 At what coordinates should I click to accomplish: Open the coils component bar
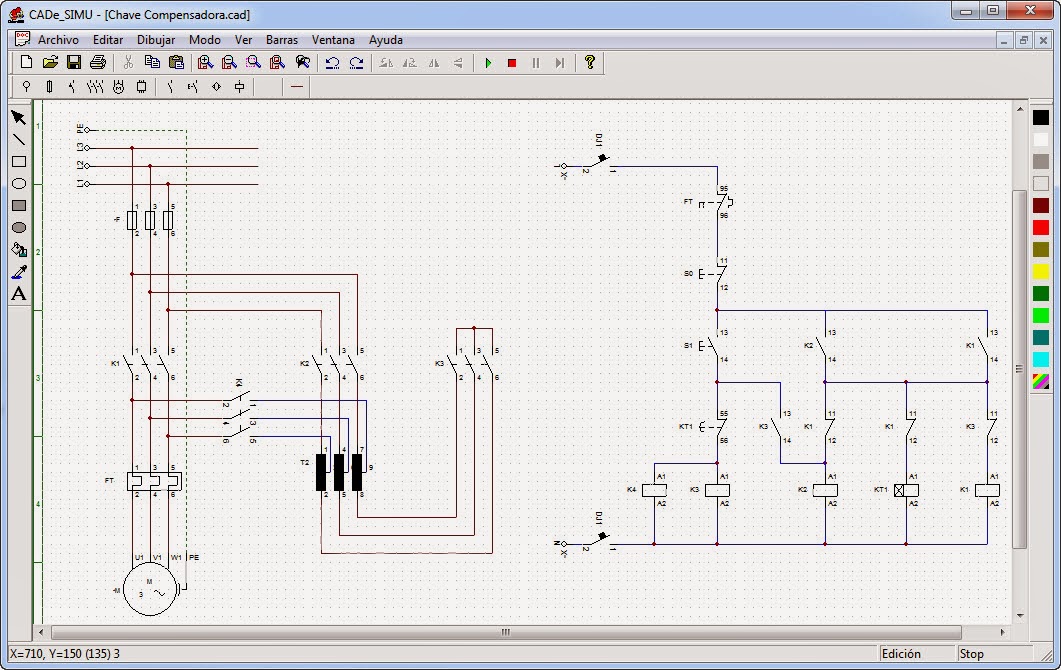[x=240, y=86]
